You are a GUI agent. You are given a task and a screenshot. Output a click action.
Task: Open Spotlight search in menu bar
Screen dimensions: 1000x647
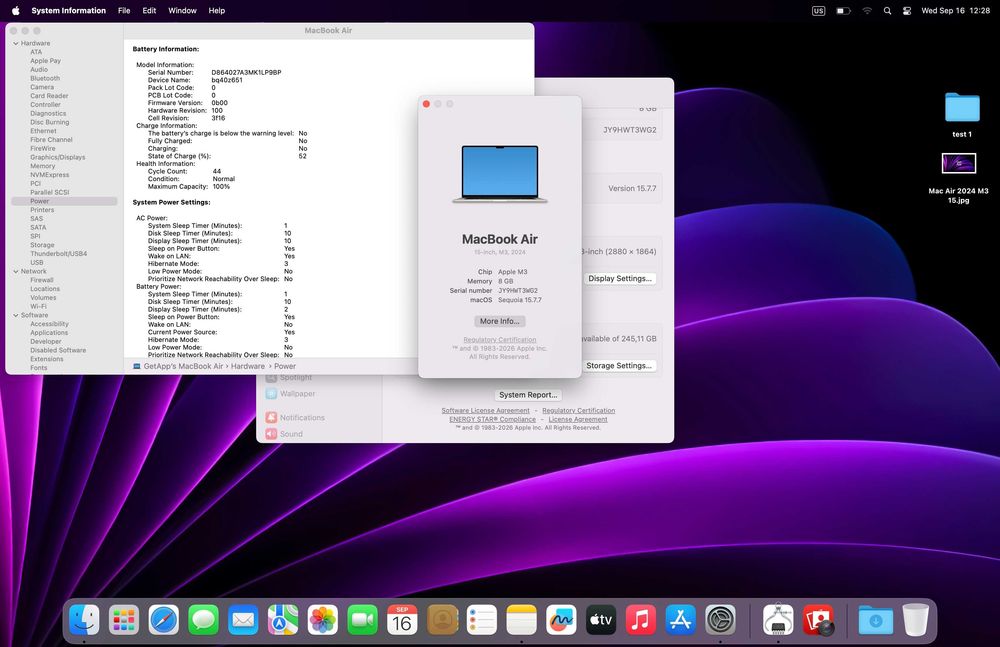coord(887,11)
